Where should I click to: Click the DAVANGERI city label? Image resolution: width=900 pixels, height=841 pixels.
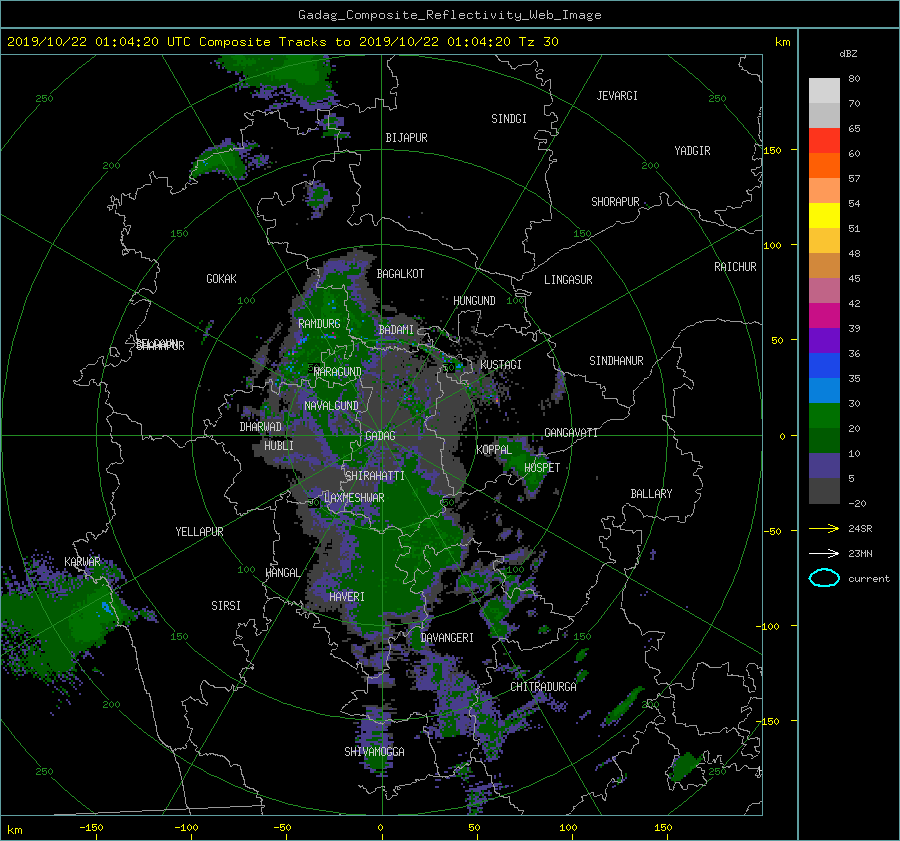click(x=447, y=638)
